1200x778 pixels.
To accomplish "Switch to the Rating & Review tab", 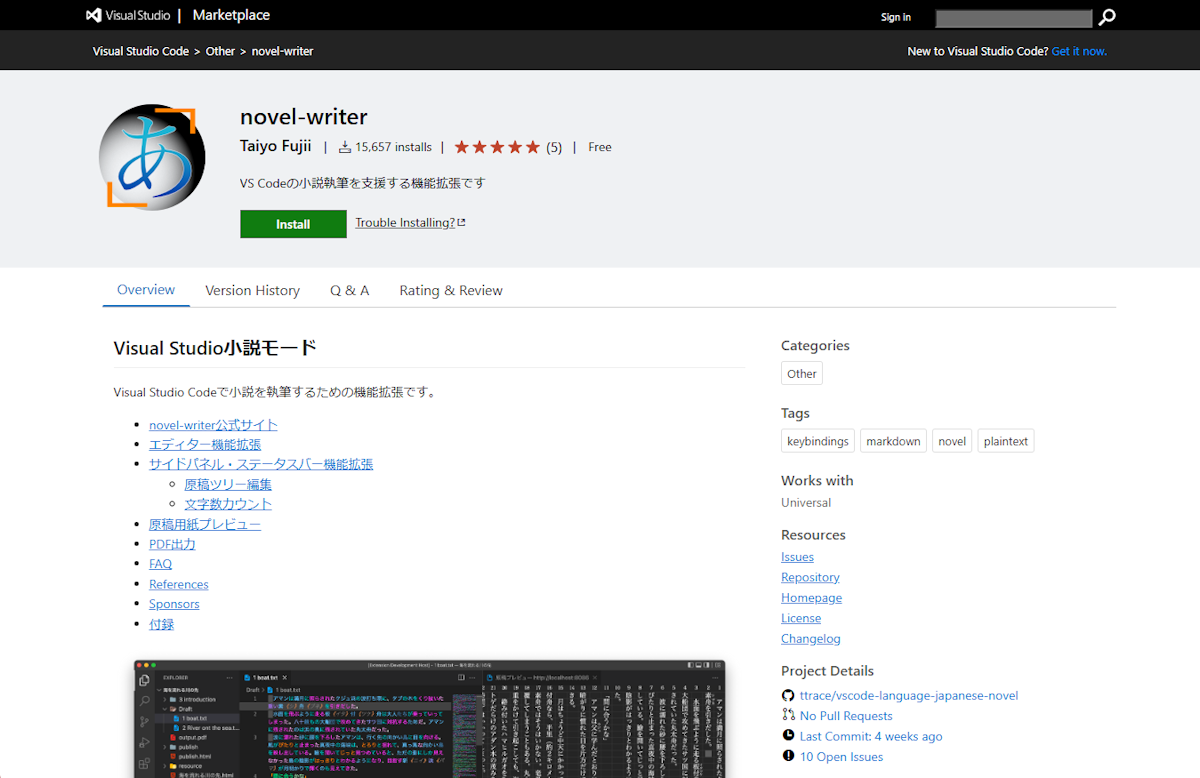I will click(450, 290).
